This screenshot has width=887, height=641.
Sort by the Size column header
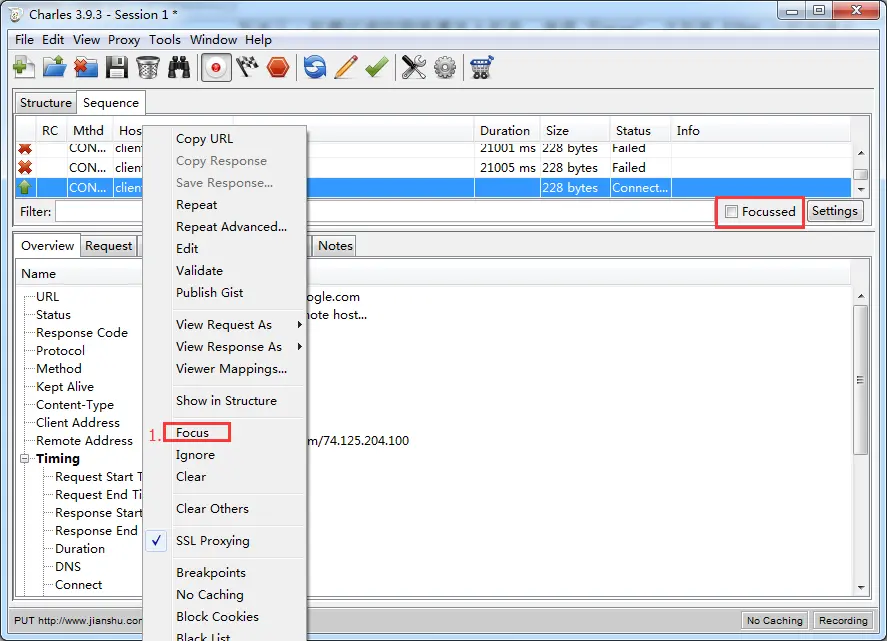[575, 131]
